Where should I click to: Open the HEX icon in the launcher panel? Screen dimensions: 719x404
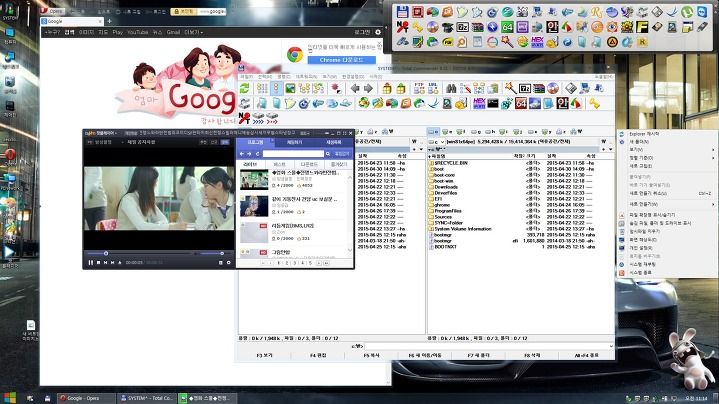click(x=537, y=42)
